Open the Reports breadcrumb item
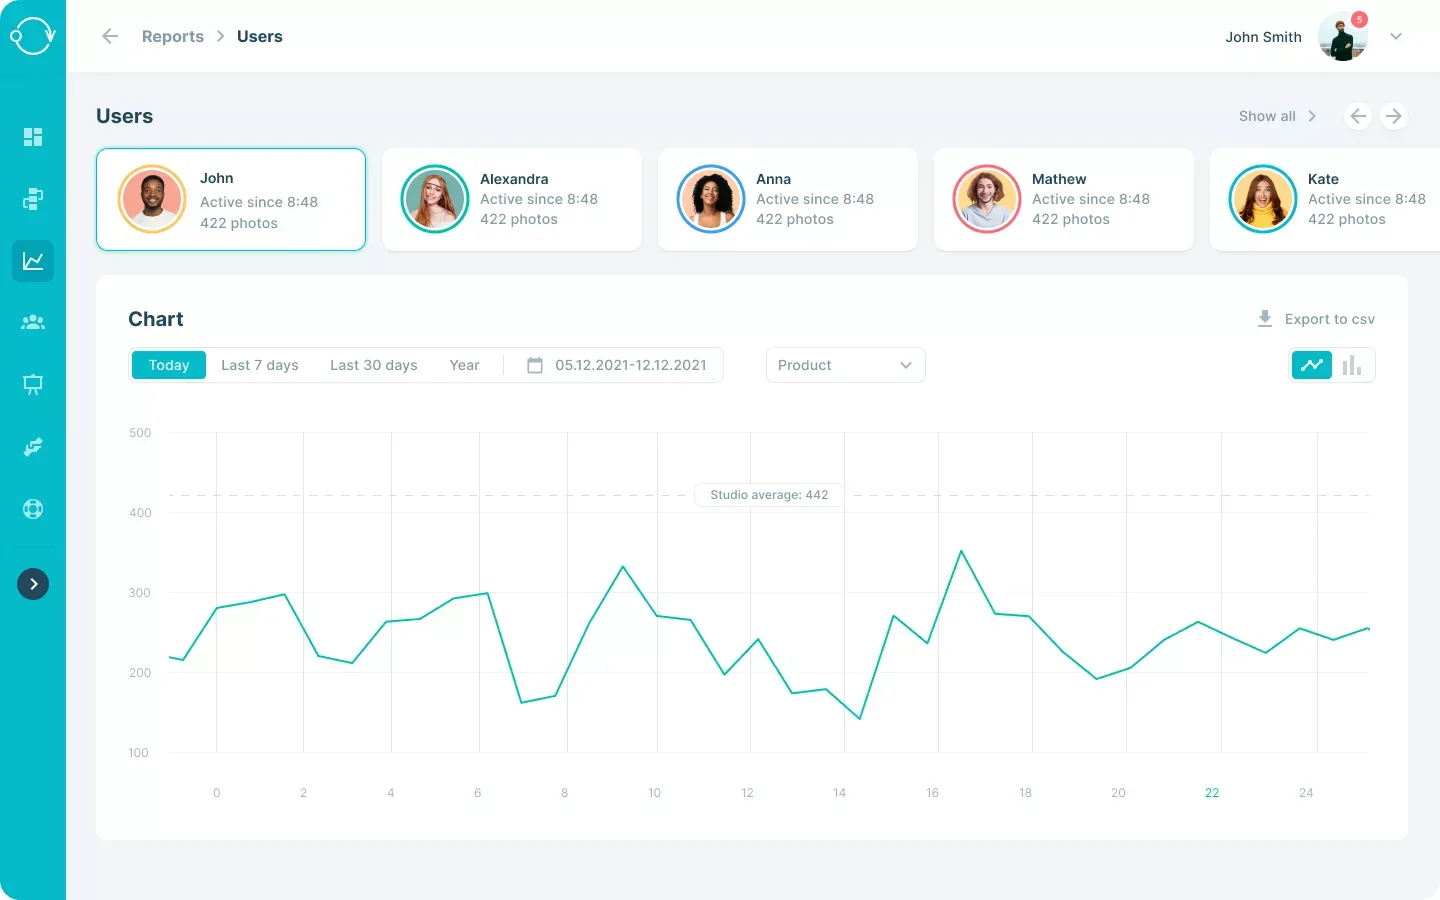Screen dimensions: 1440x900 pyautogui.click(x=172, y=36)
